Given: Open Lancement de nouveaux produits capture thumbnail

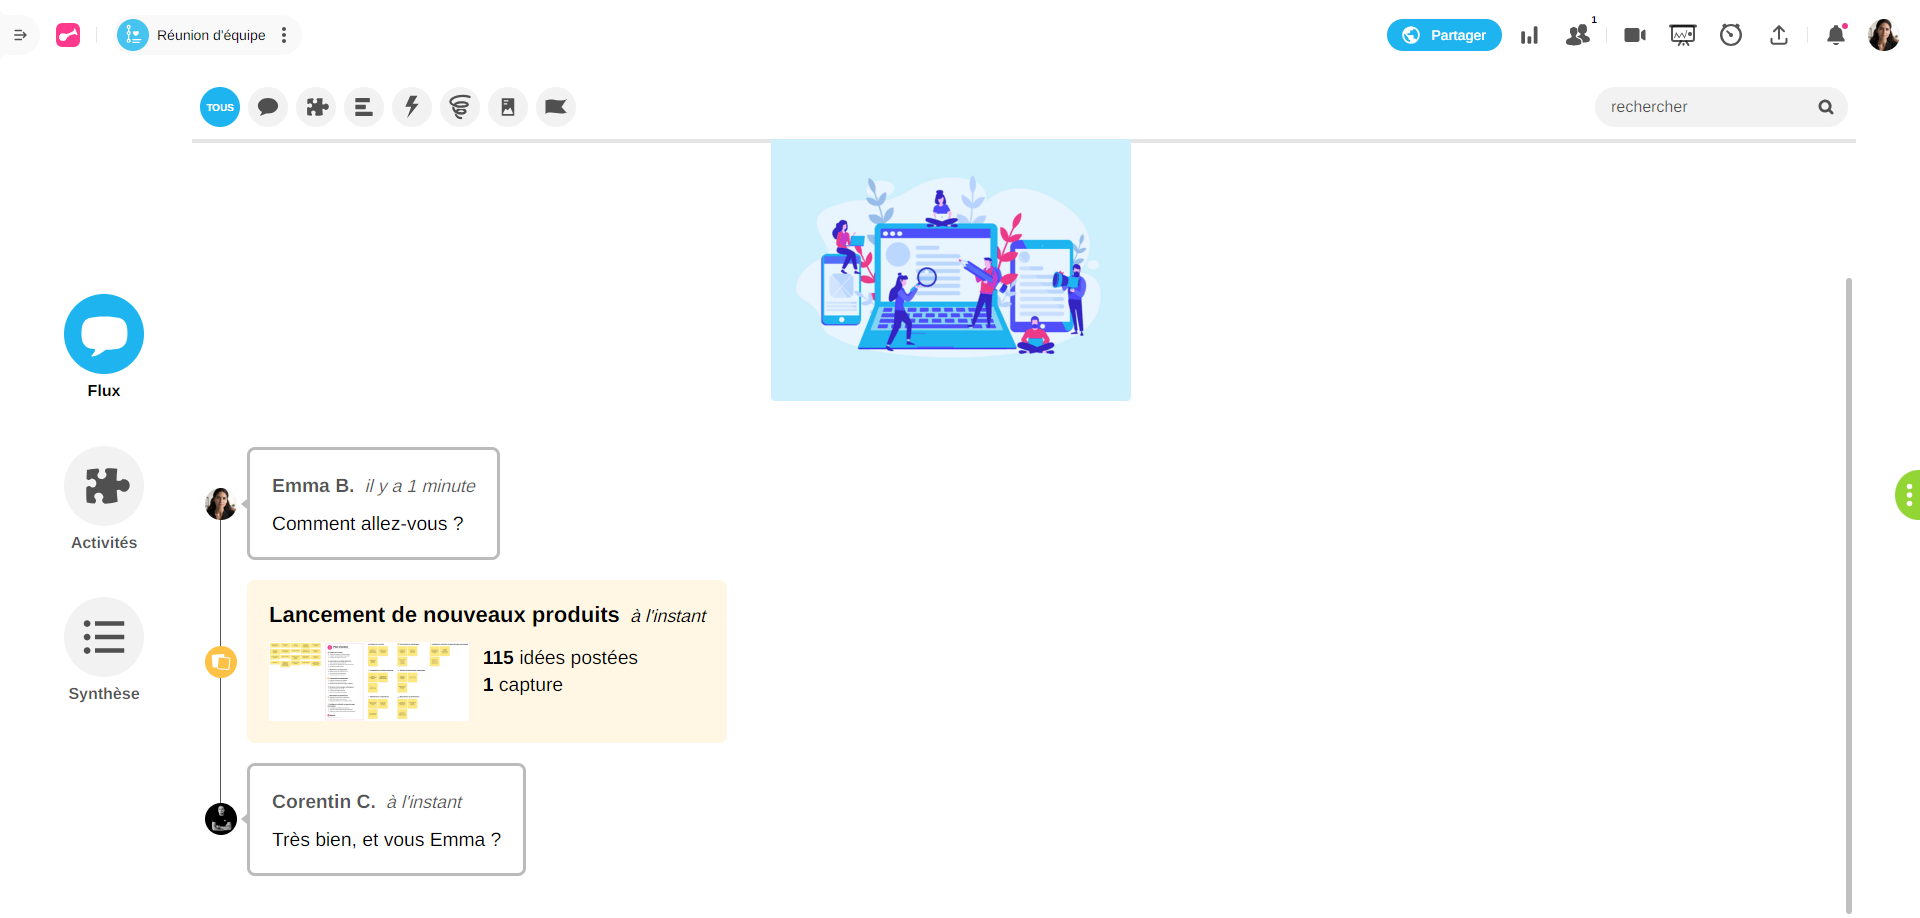Looking at the screenshot, I should (368, 682).
